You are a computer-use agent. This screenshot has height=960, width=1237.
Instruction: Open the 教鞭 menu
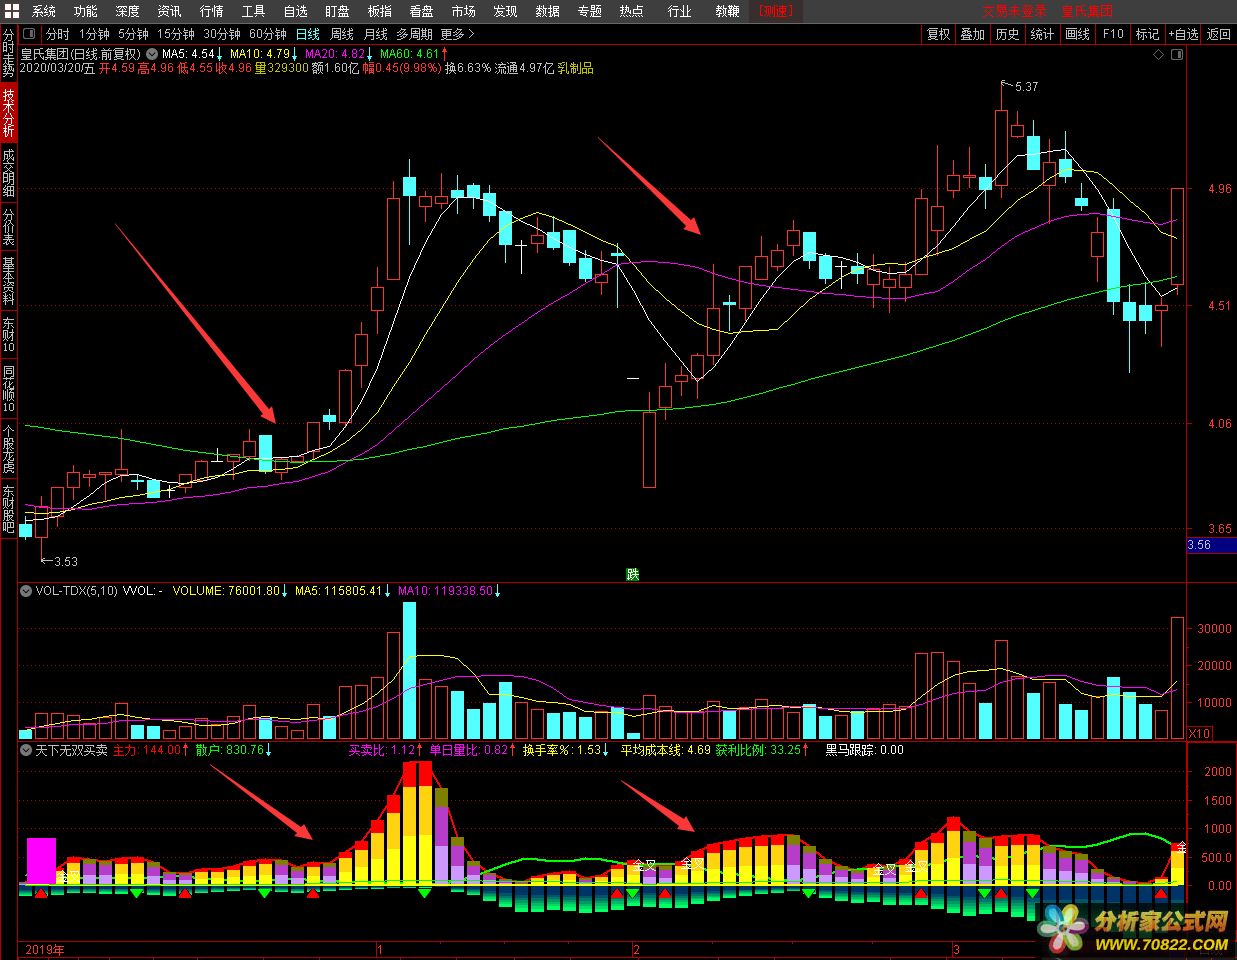coord(728,11)
